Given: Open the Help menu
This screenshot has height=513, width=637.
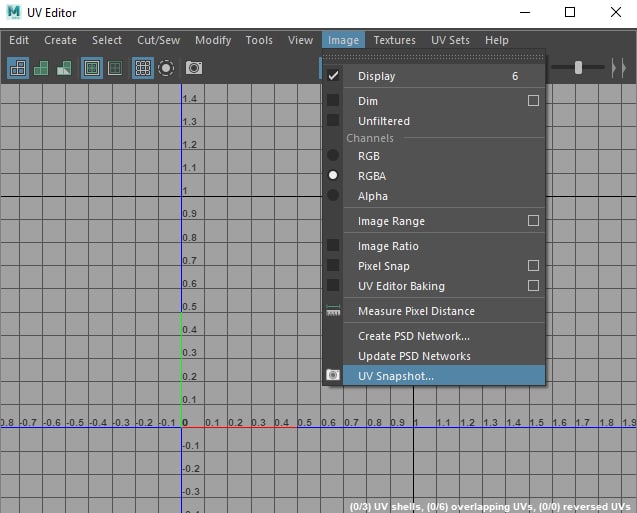Looking at the screenshot, I should (x=496, y=40).
